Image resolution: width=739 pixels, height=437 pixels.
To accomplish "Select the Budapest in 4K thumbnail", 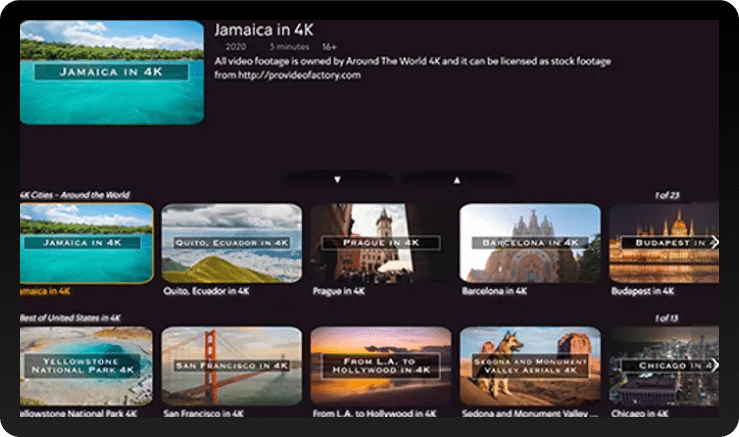I will (664, 243).
